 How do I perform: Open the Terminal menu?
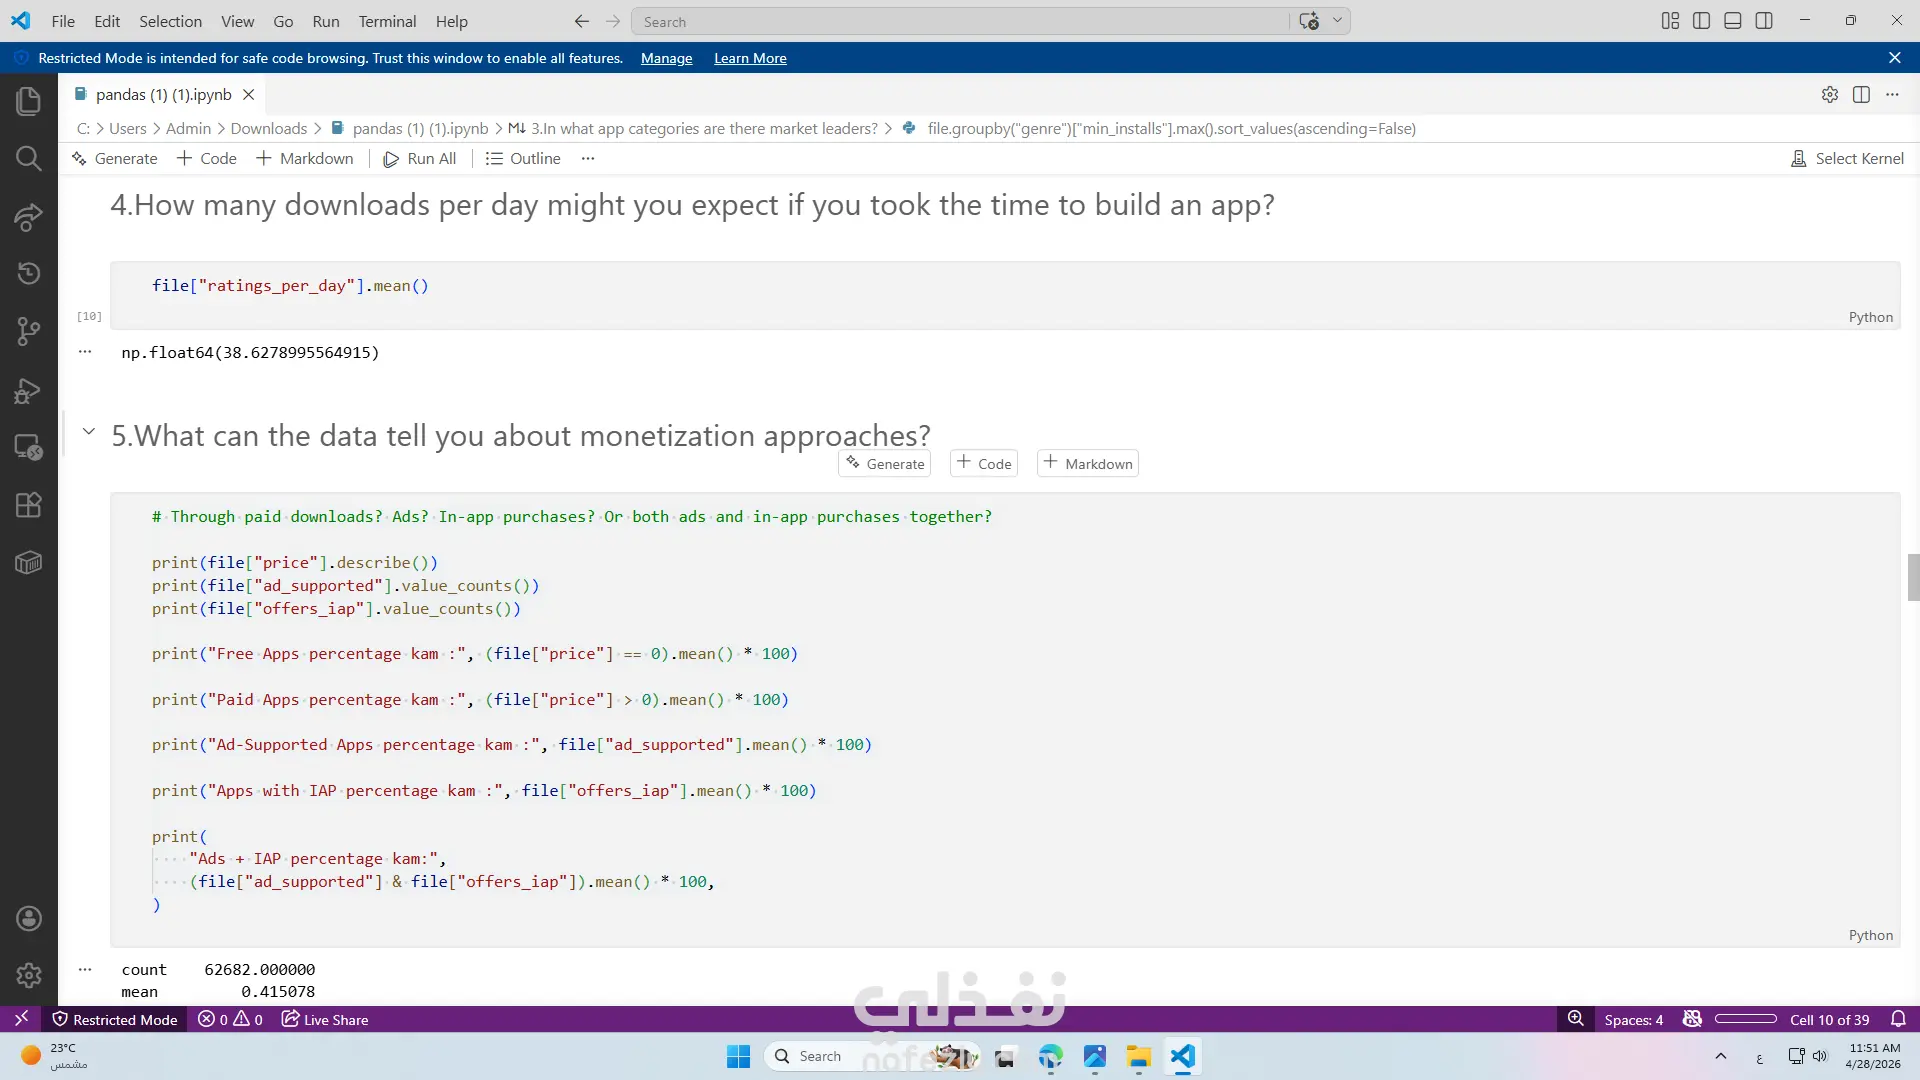(x=387, y=21)
